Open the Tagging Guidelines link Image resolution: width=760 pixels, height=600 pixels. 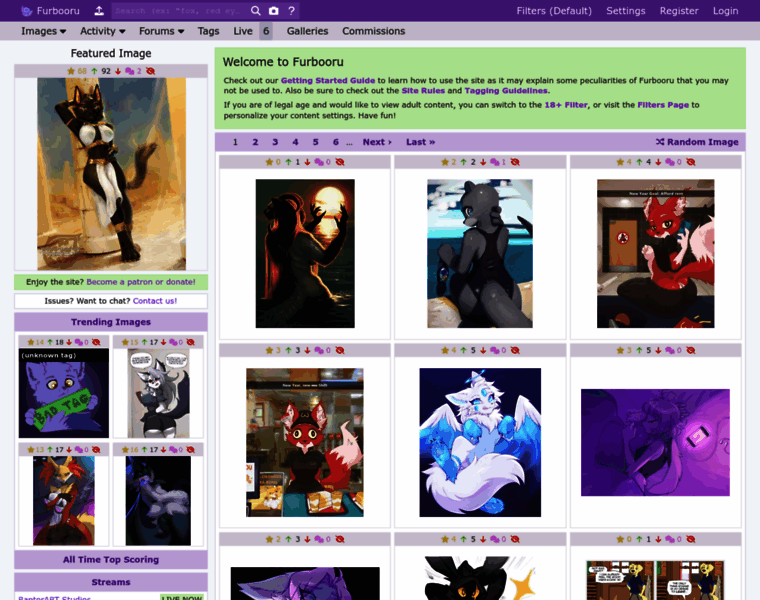pyautogui.click(x=507, y=91)
